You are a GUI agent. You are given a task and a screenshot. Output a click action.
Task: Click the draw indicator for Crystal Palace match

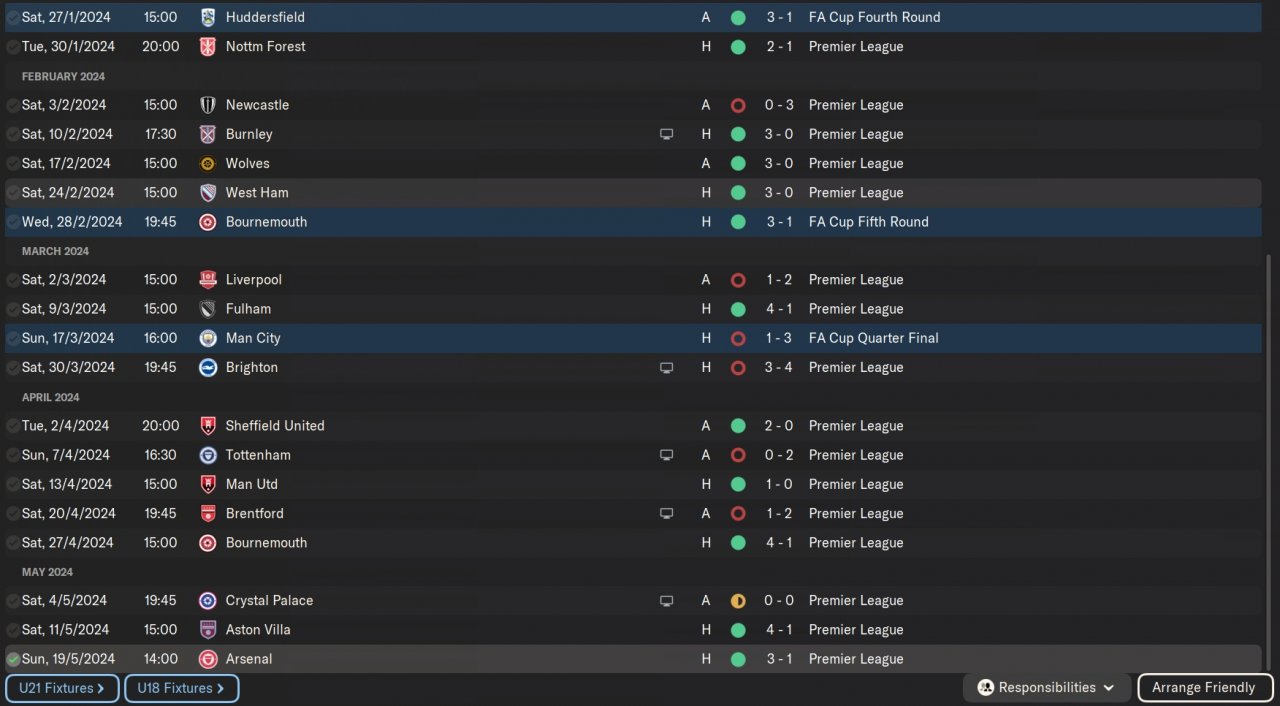point(738,601)
